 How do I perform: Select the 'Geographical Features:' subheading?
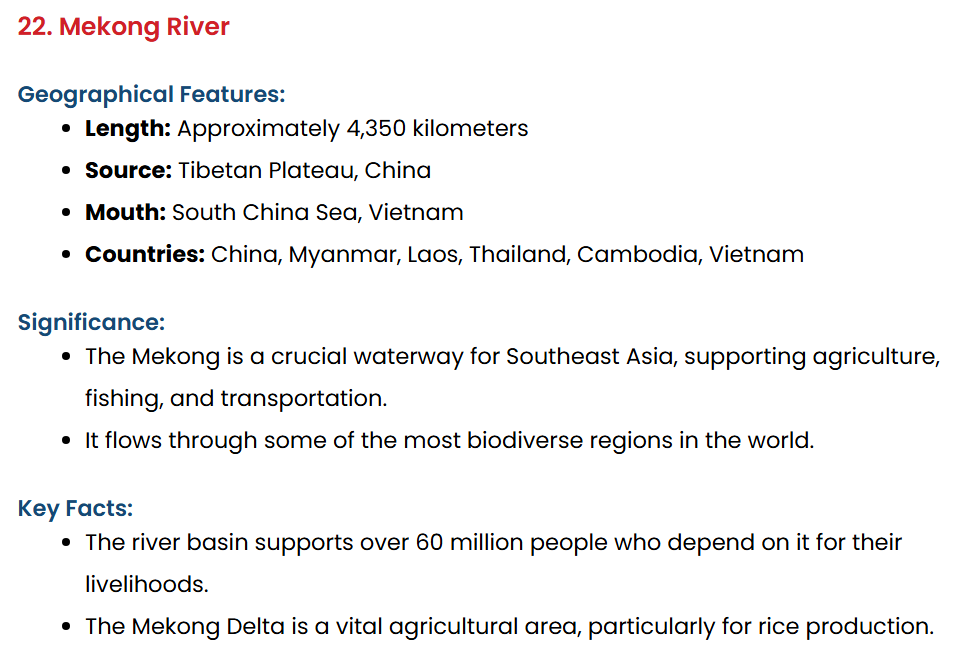tap(151, 94)
